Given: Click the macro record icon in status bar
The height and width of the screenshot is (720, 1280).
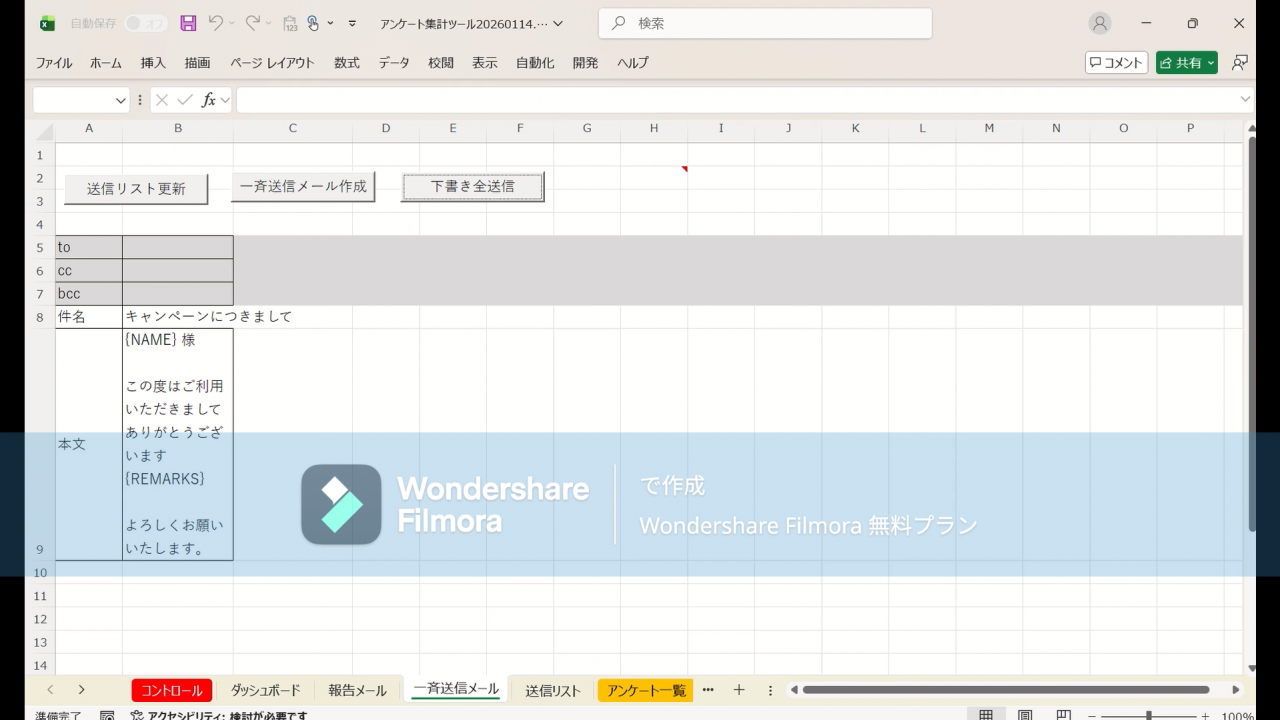Looking at the screenshot, I should coord(107,715).
